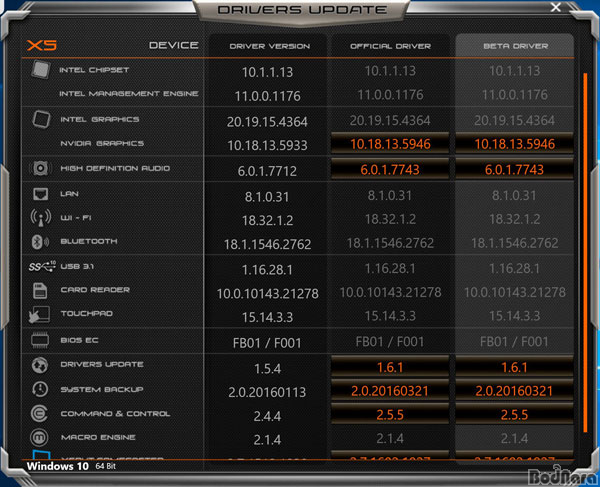The width and height of the screenshot is (600, 487).
Task: Click official Card Reader version 10.0.10143.21278
Action: [390, 293]
